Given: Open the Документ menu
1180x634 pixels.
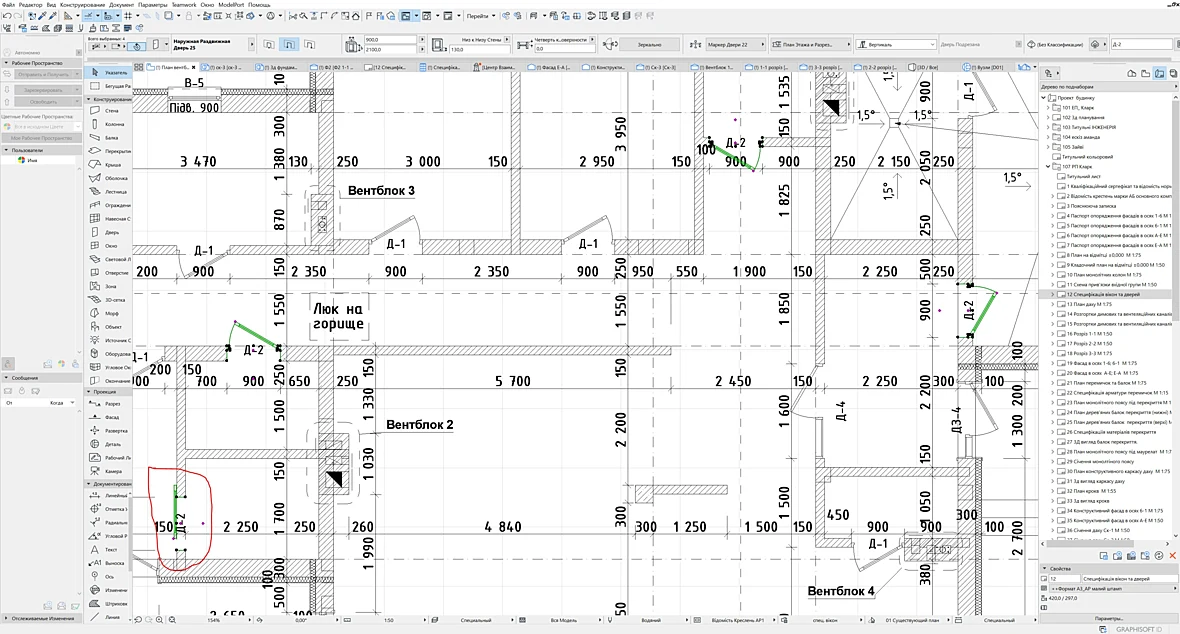Looking at the screenshot, I should point(120,5).
